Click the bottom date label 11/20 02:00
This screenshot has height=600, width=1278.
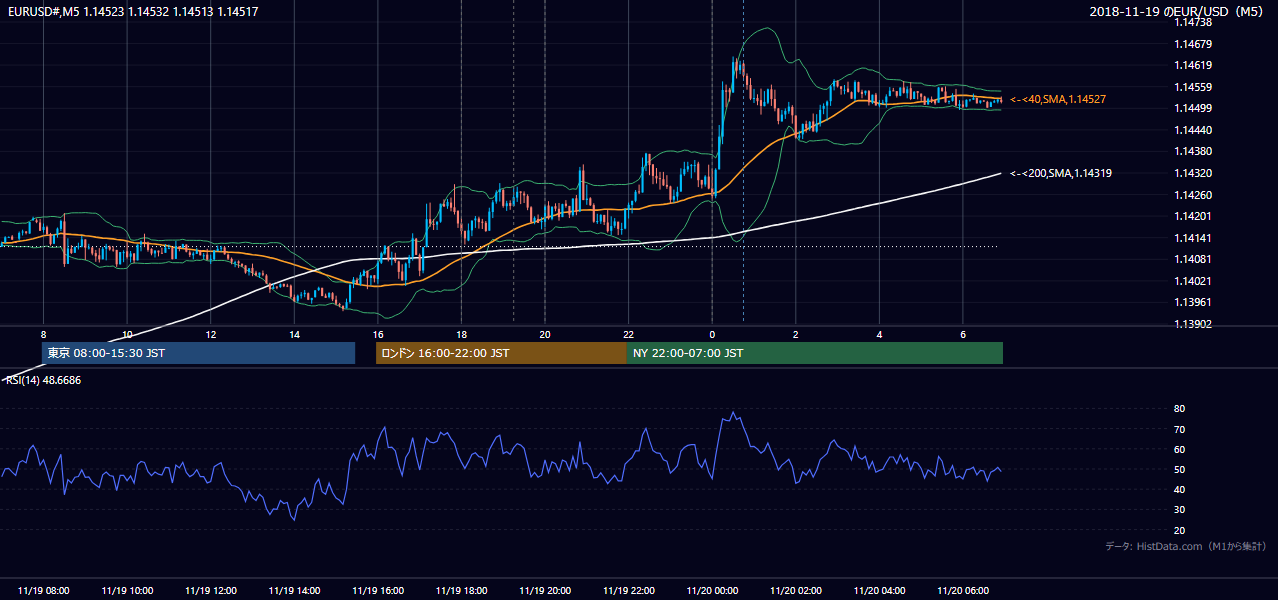click(795, 591)
